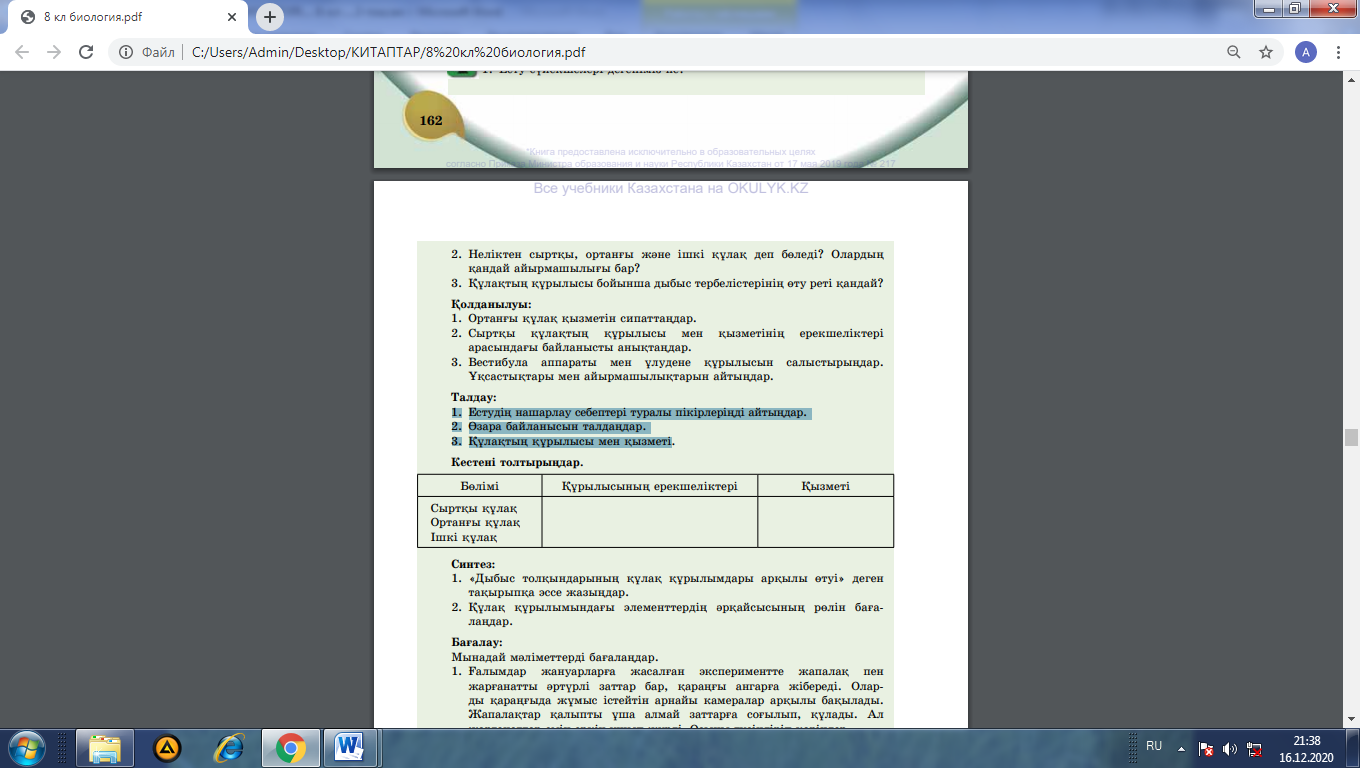Click the line "Ортаңғы құлақ қызметін сипаттаңдар."
Screen dimensions: 1360x768
tap(582, 318)
